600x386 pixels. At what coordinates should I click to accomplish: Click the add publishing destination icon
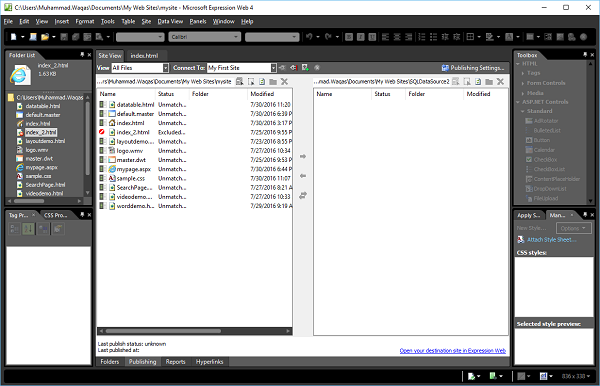tap(305, 68)
